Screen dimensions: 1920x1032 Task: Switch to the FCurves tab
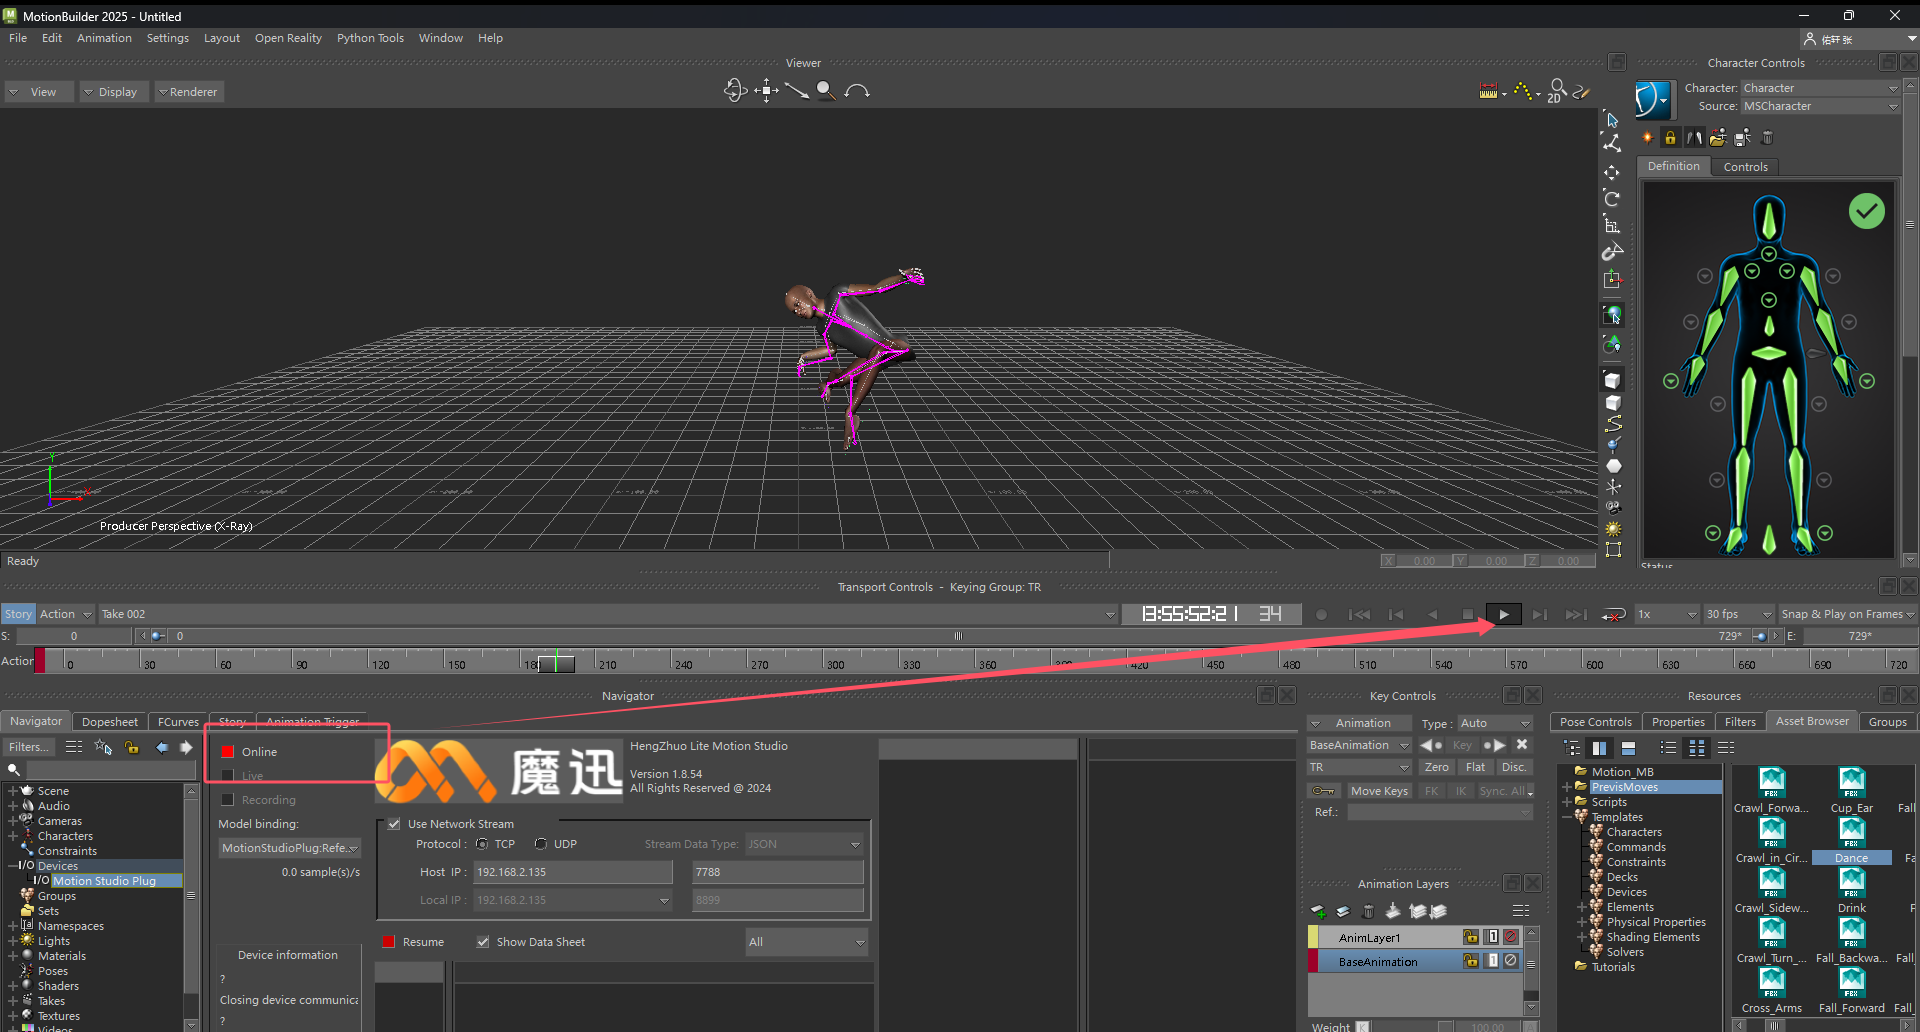coord(178,722)
